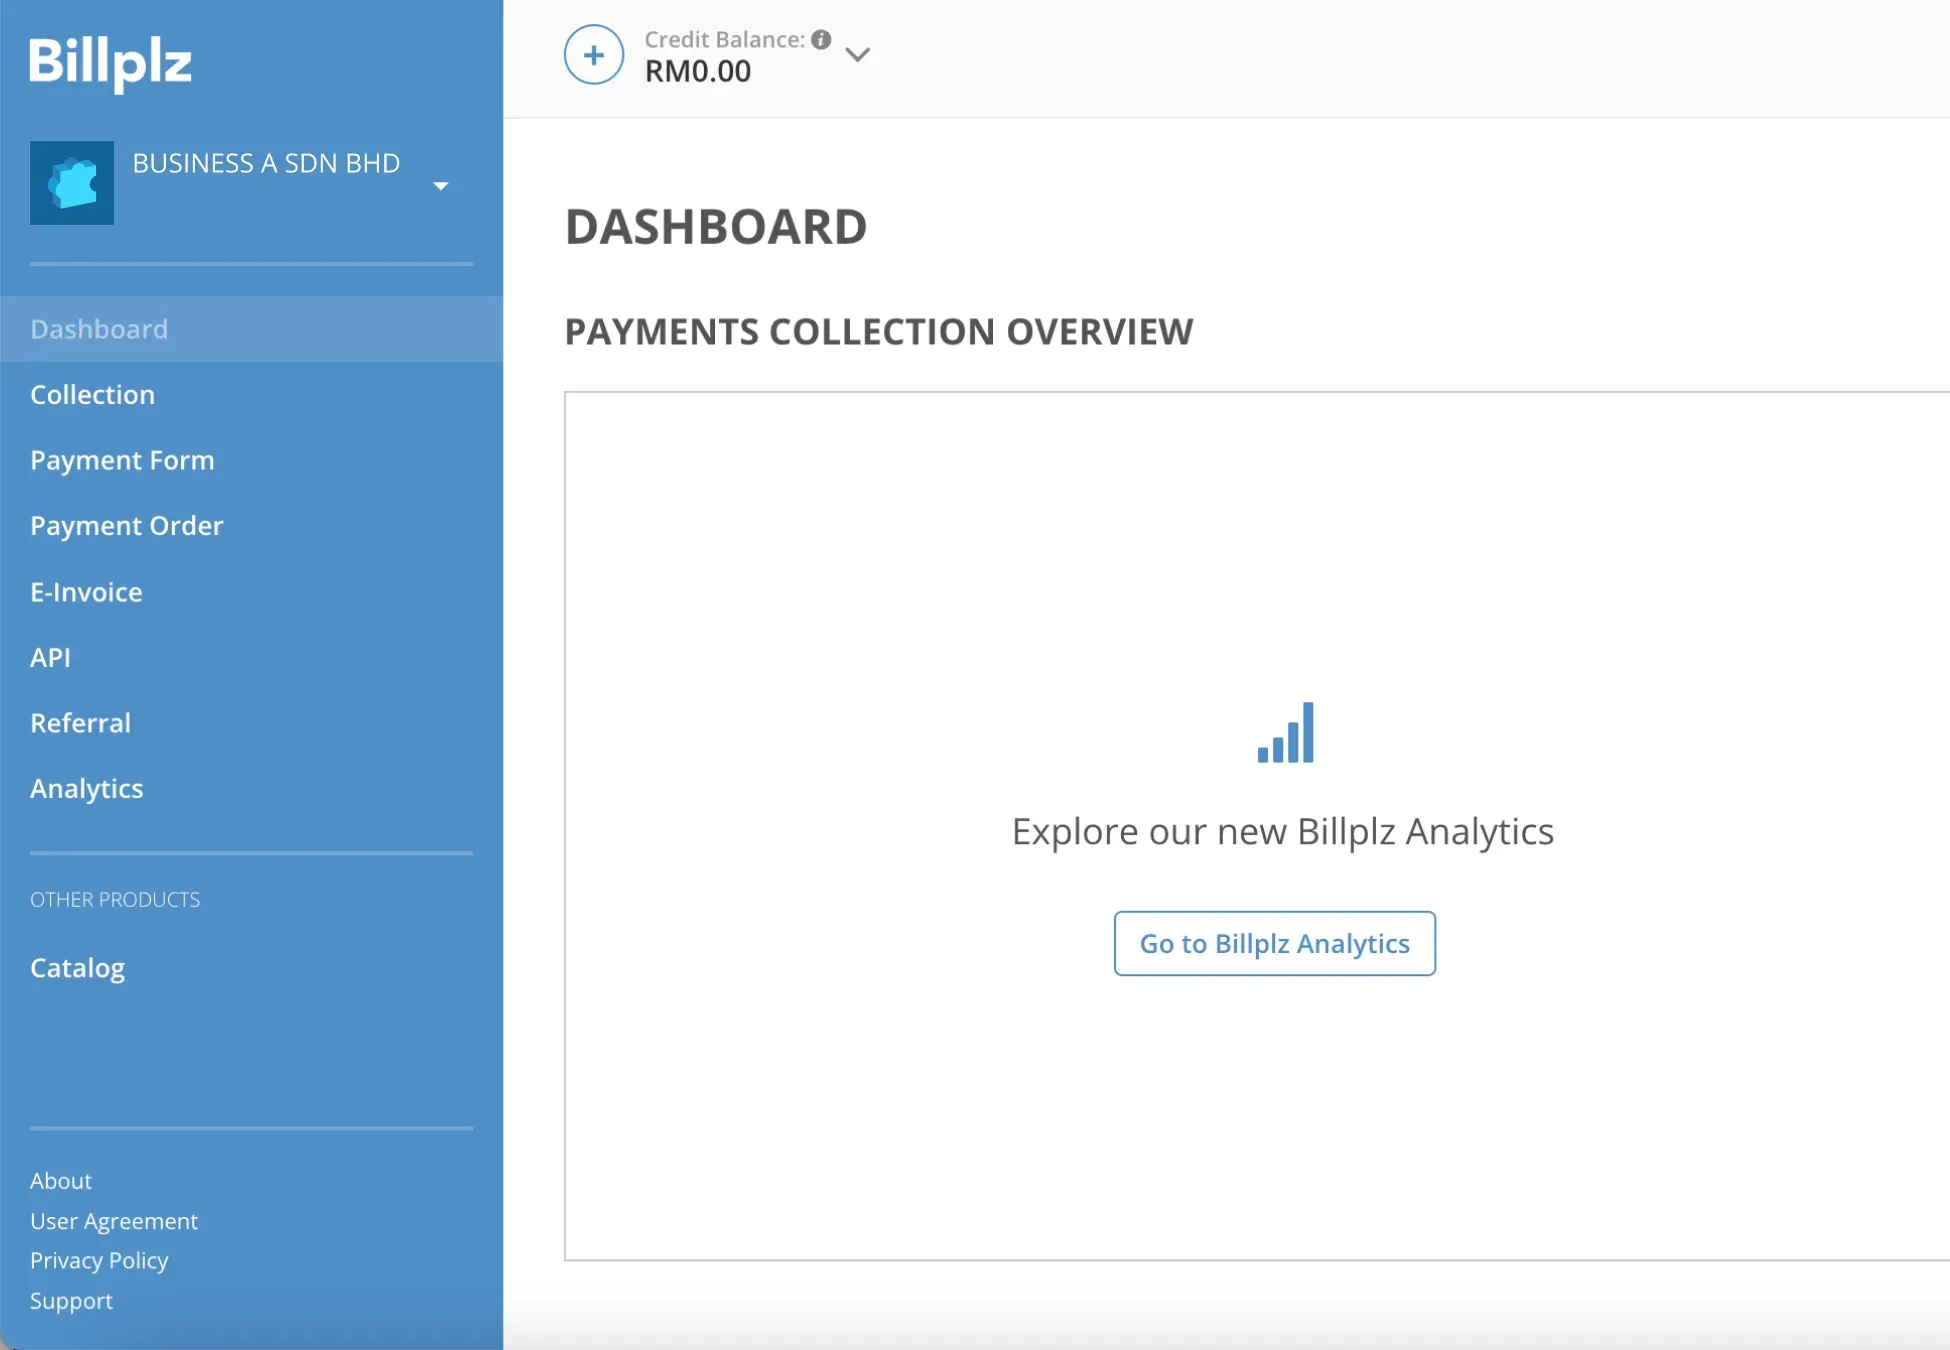Expand the Business A Sdn Bhd account dropdown
Viewport: 1950px width, 1350px height.
coord(440,186)
